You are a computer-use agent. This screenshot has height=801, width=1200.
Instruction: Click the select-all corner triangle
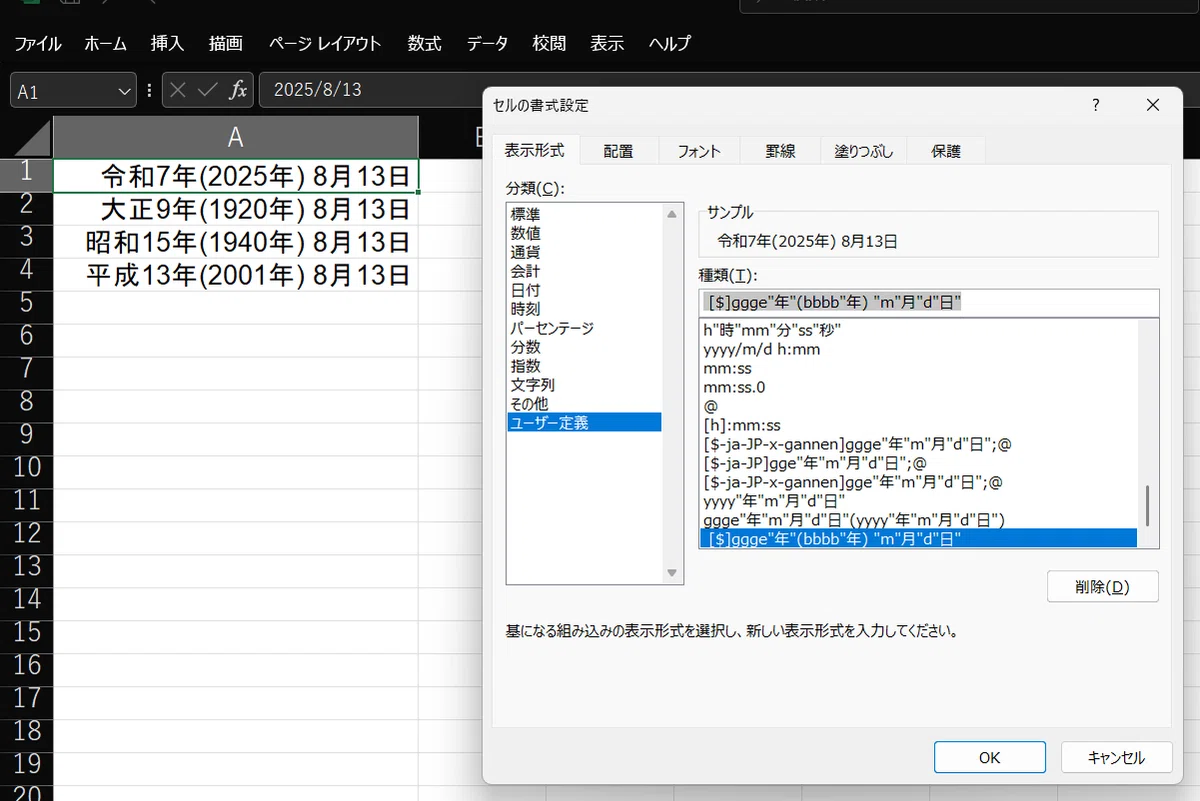click(x=31, y=138)
